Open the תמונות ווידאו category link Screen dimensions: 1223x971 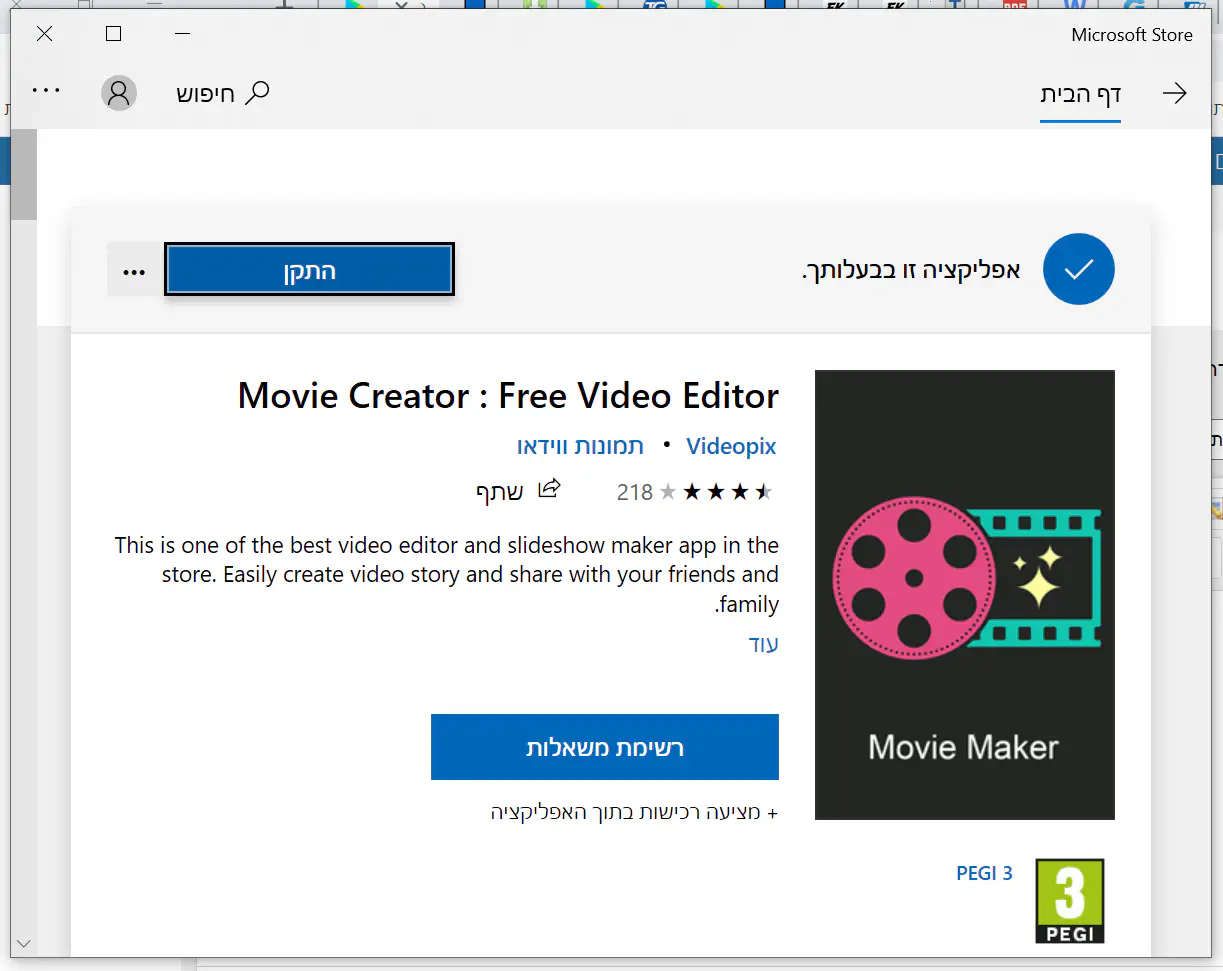click(x=580, y=446)
